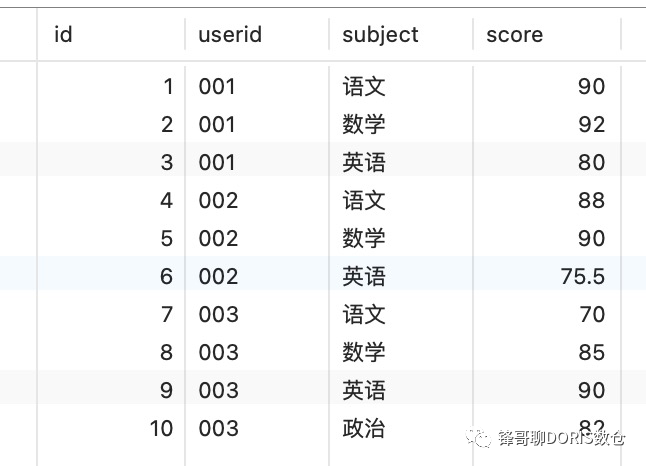Click the score 70 cell

591,315
